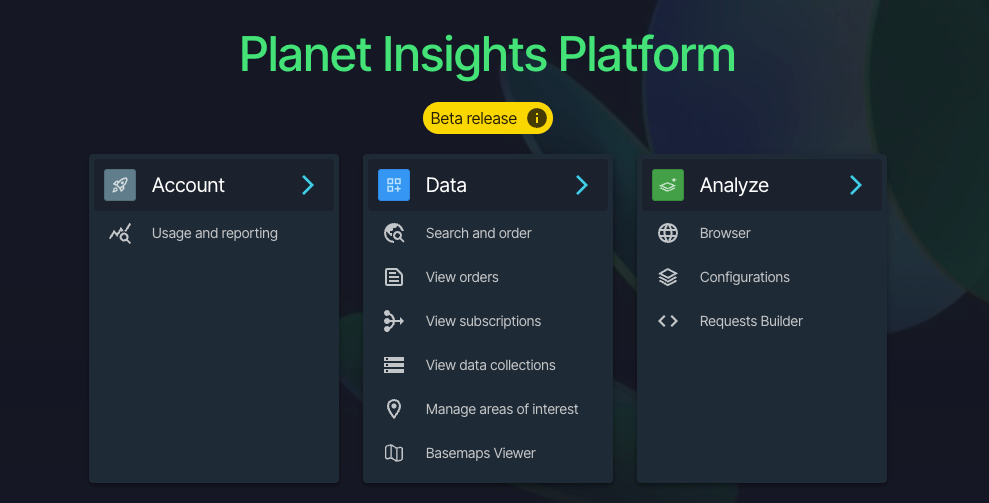Screen dimensions: 989x503
Task: Open the Account section header
Action: pos(214,185)
